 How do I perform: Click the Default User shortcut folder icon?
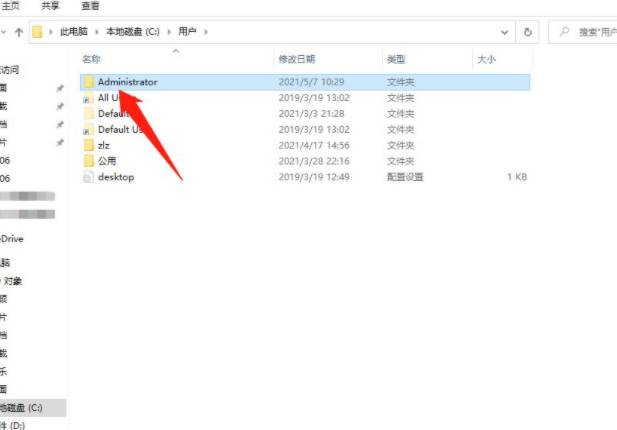(88, 130)
